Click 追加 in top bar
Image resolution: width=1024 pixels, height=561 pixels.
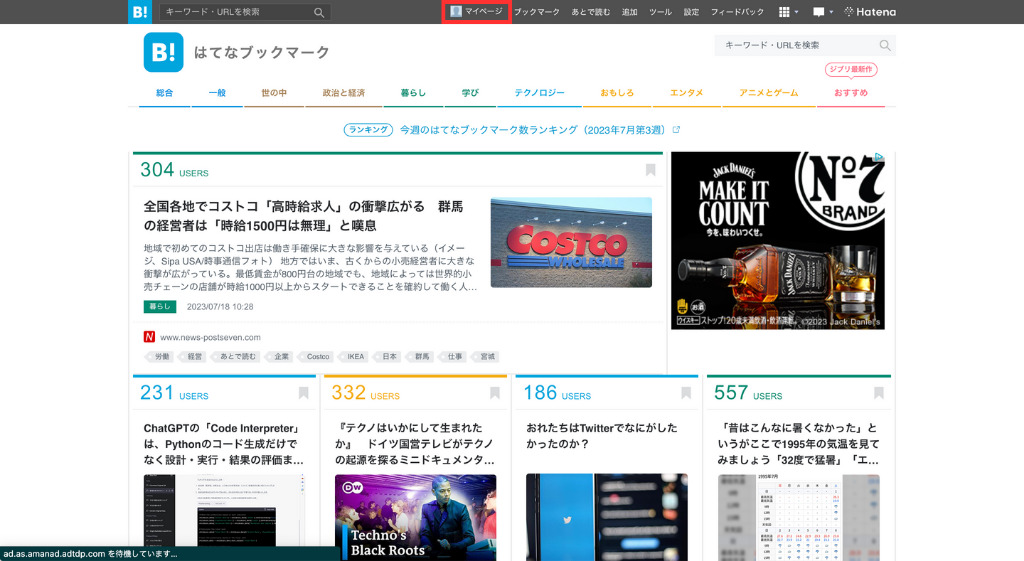coord(630,12)
